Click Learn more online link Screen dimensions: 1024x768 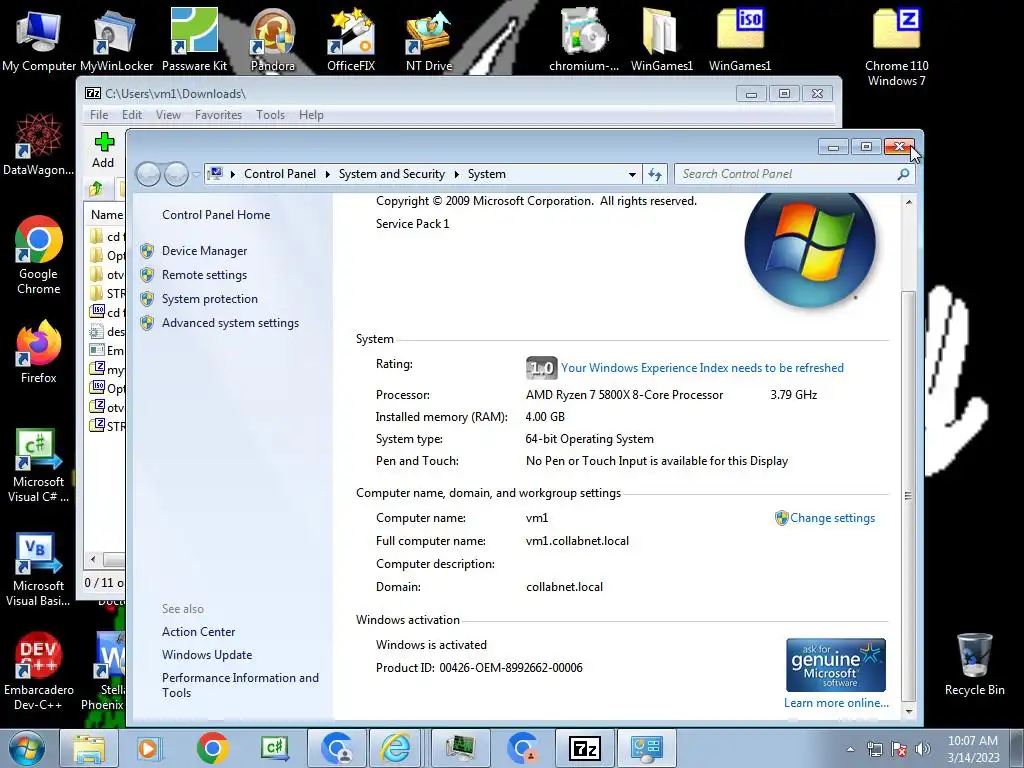(x=836, y=703)
